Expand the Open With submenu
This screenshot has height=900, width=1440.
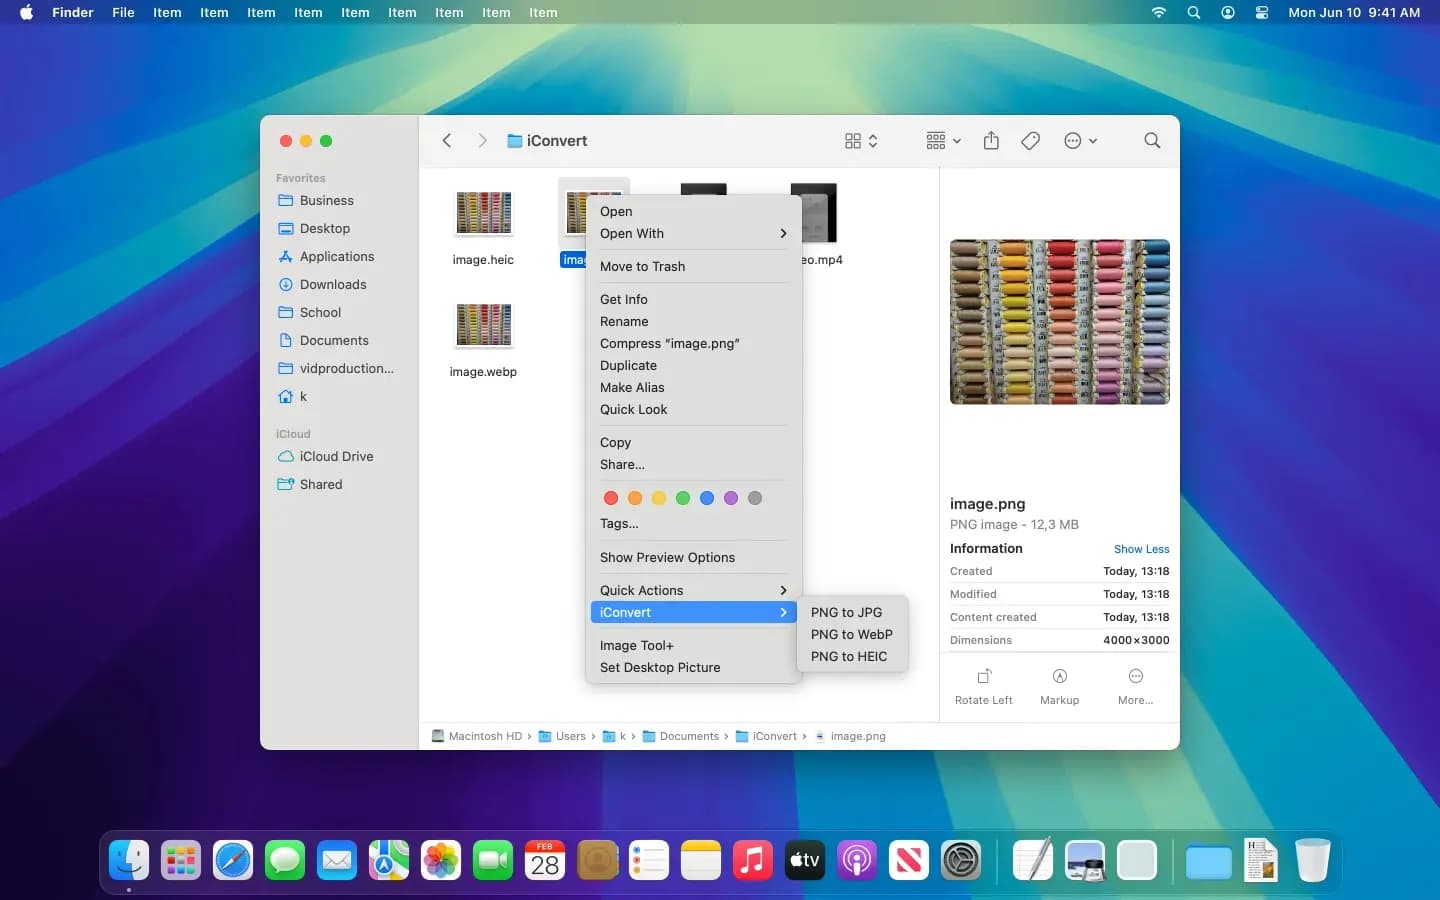click(x=693, y=234)
